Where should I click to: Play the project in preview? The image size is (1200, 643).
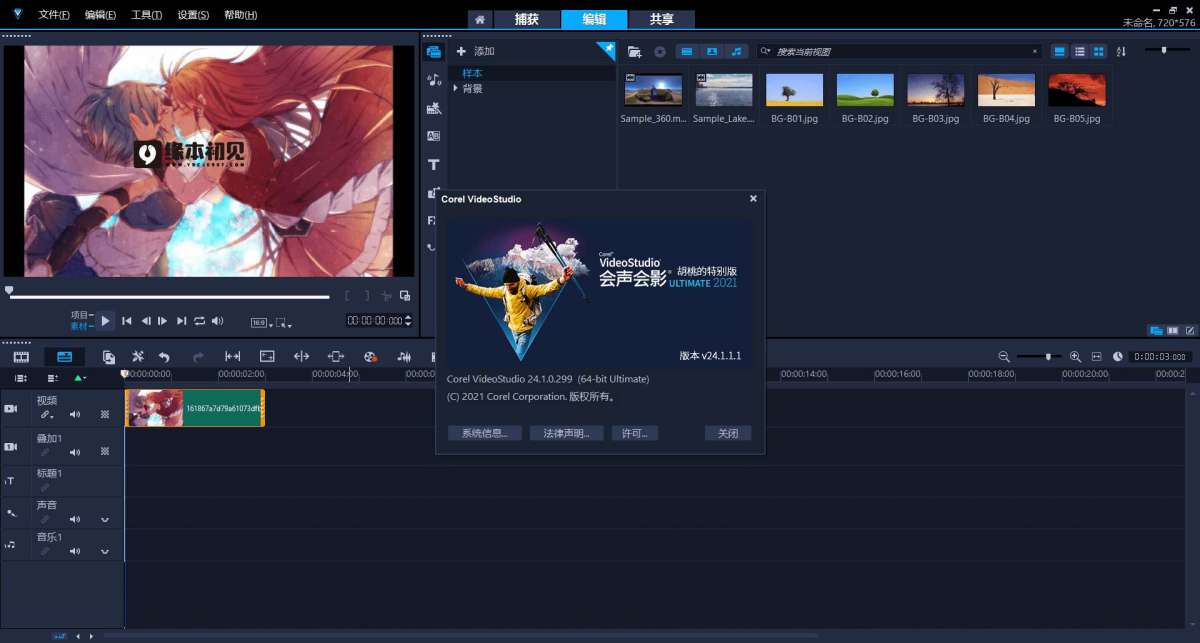(x=105, y=321)
